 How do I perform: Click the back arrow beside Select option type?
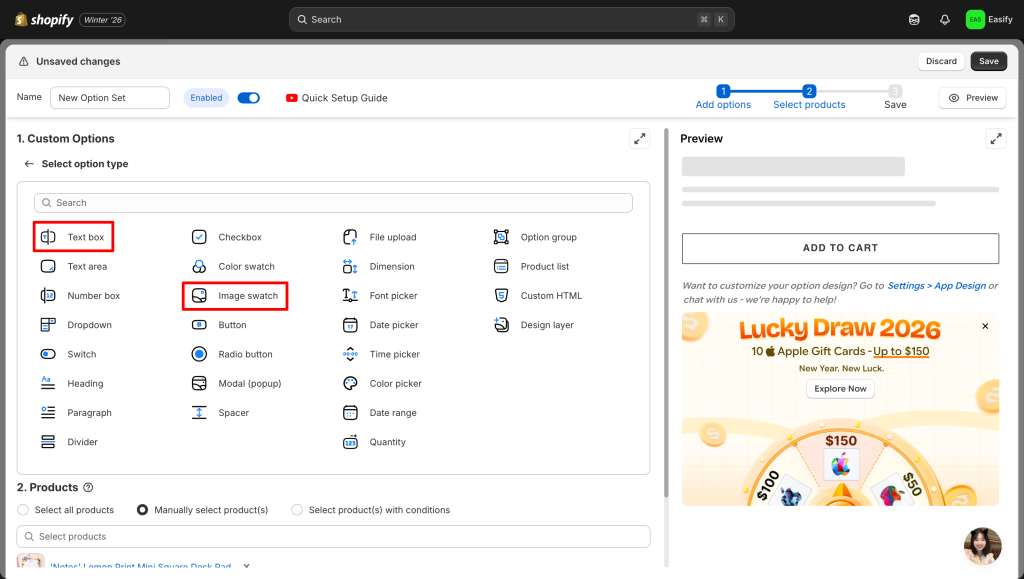click(x=29, y=164)
